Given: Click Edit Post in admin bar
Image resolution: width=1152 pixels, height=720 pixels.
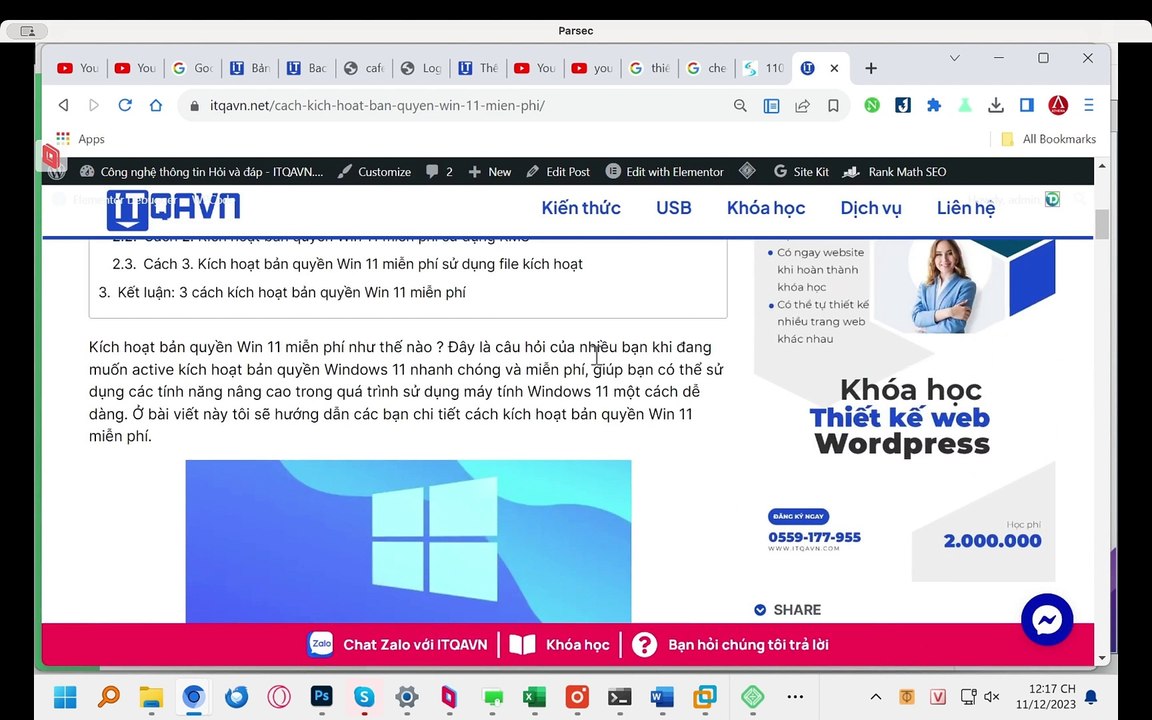Looking at the screenshot, I should 558,172.
